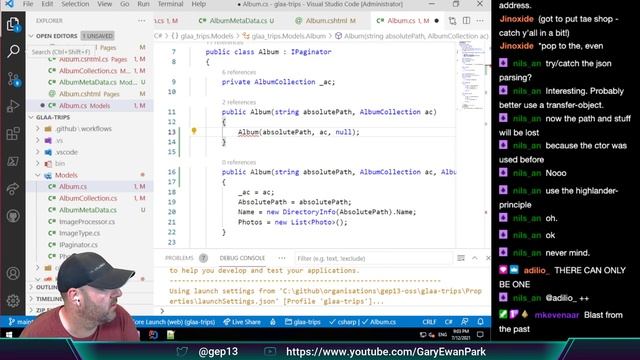Open the Explorer view in the activity bar
Screen dimensions: 640x360
click(13, 24)
